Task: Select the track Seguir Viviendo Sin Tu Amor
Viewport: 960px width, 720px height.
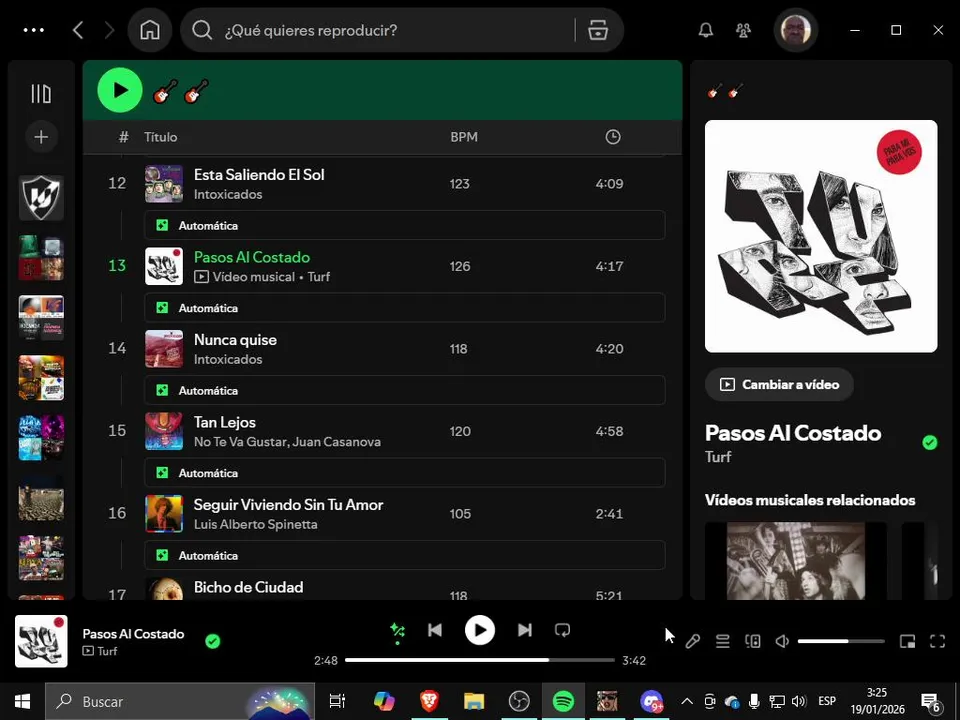Action: click(x=288, y=505)
